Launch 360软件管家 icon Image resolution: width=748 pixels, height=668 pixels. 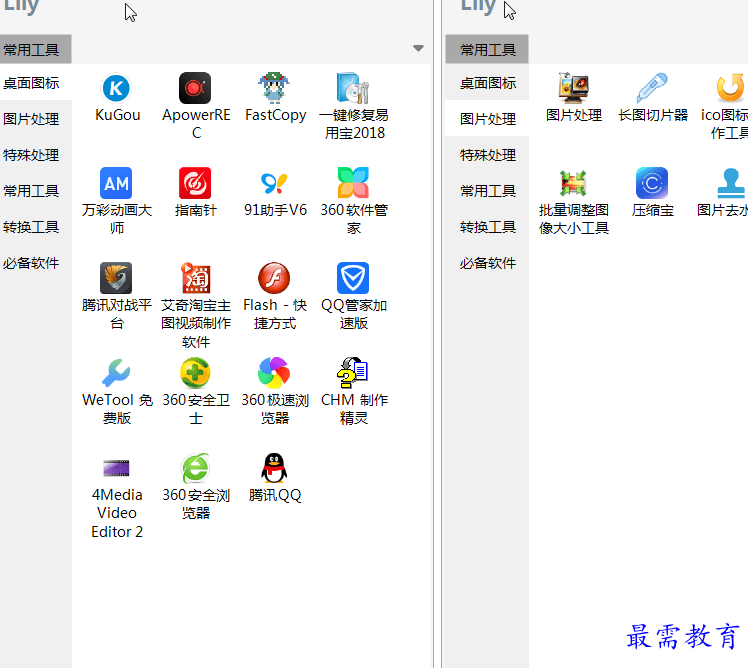pyautogui.click(x=353, y=184)
